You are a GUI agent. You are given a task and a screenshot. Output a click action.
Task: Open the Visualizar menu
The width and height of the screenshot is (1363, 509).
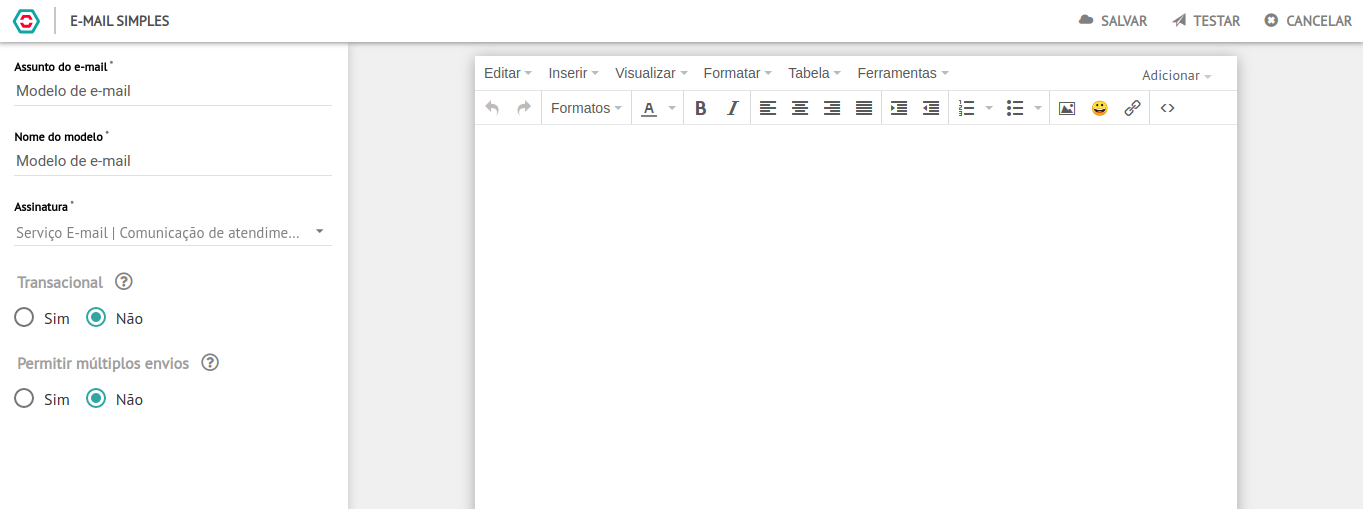coord(651,73)
